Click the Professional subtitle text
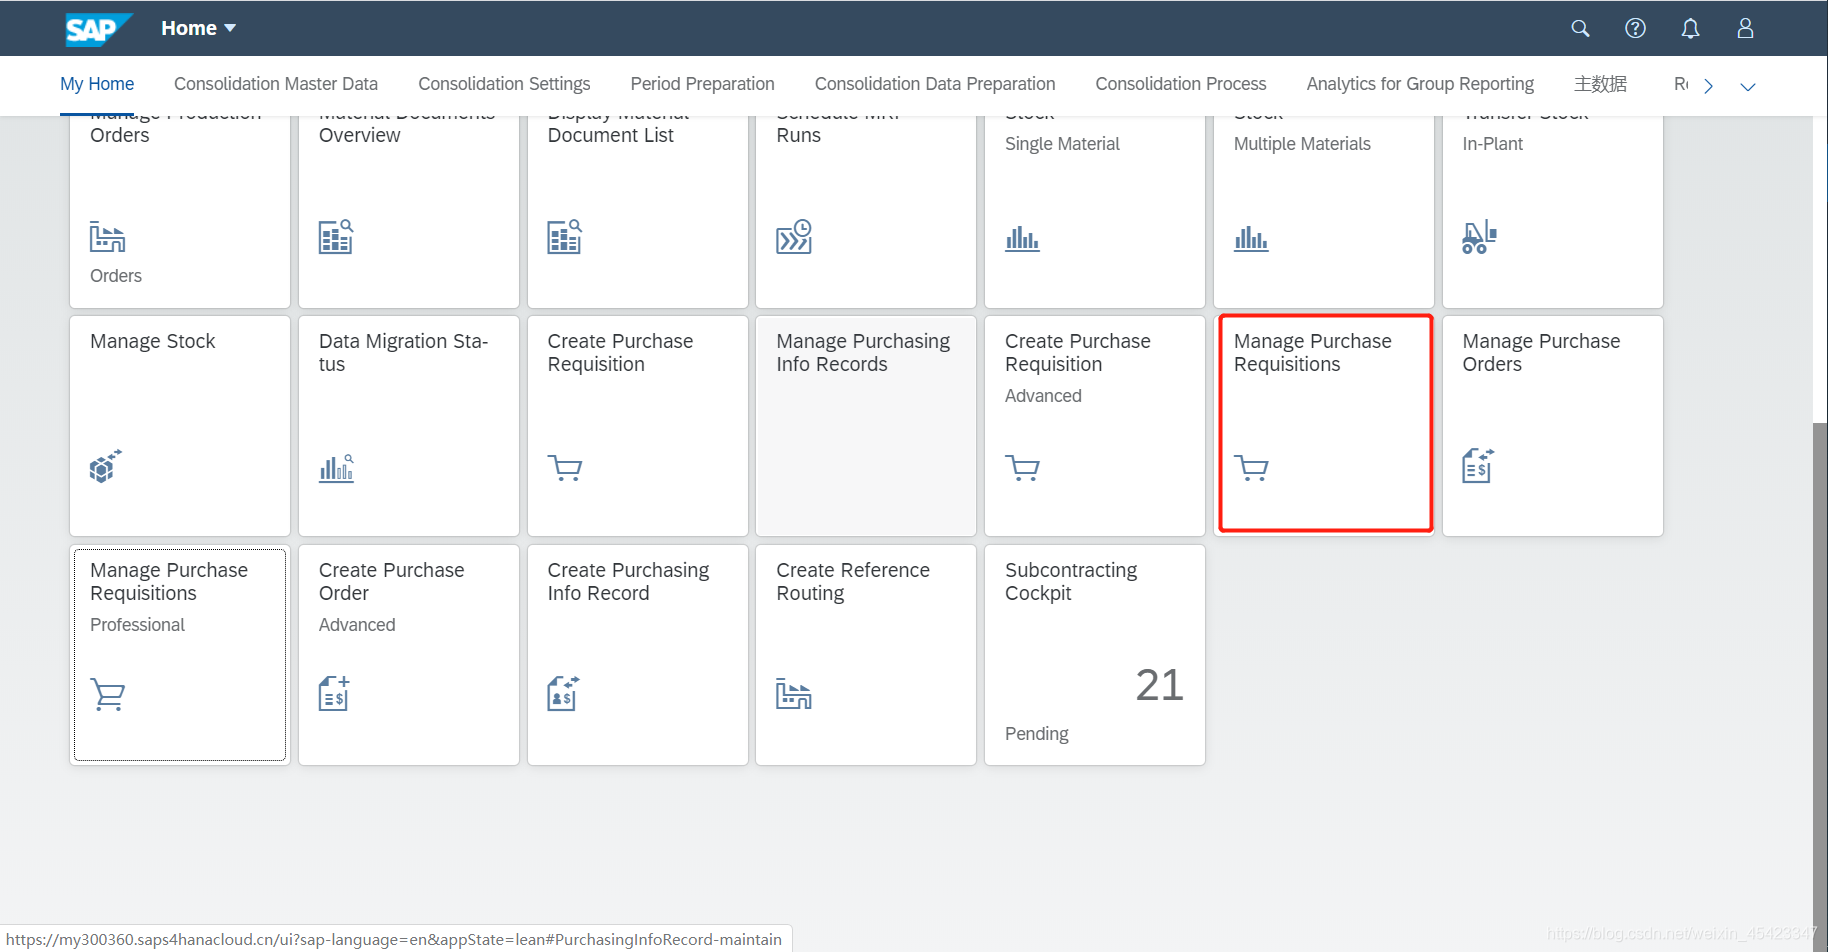Viewport: 1828px width, 952px height. pyautogui.click(x=137, y=625)
